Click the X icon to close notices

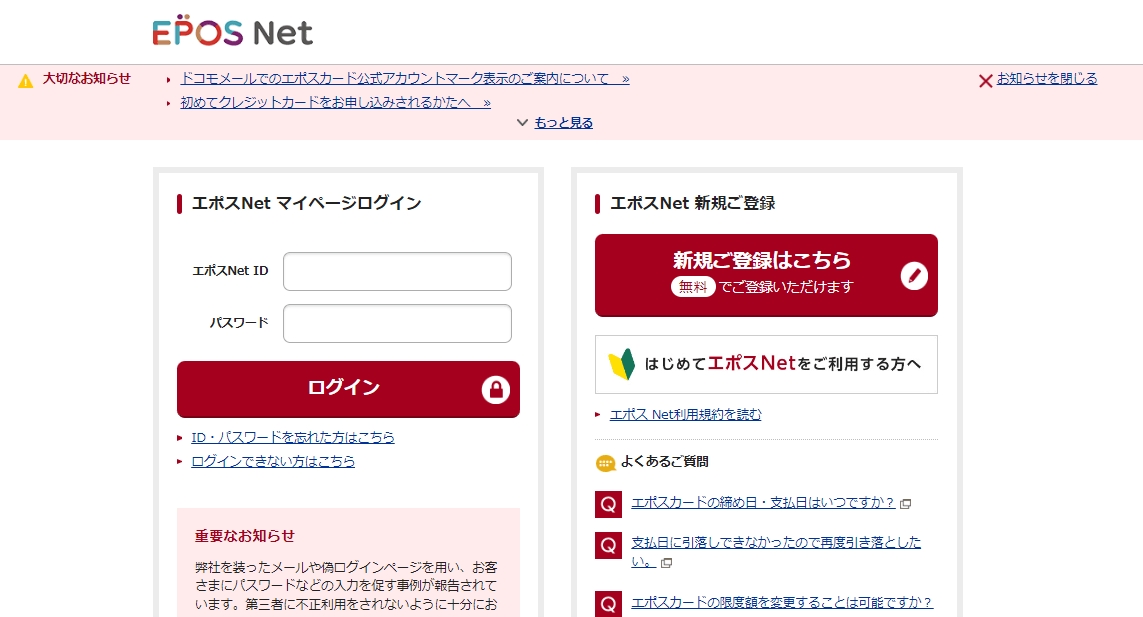[985, 80]
